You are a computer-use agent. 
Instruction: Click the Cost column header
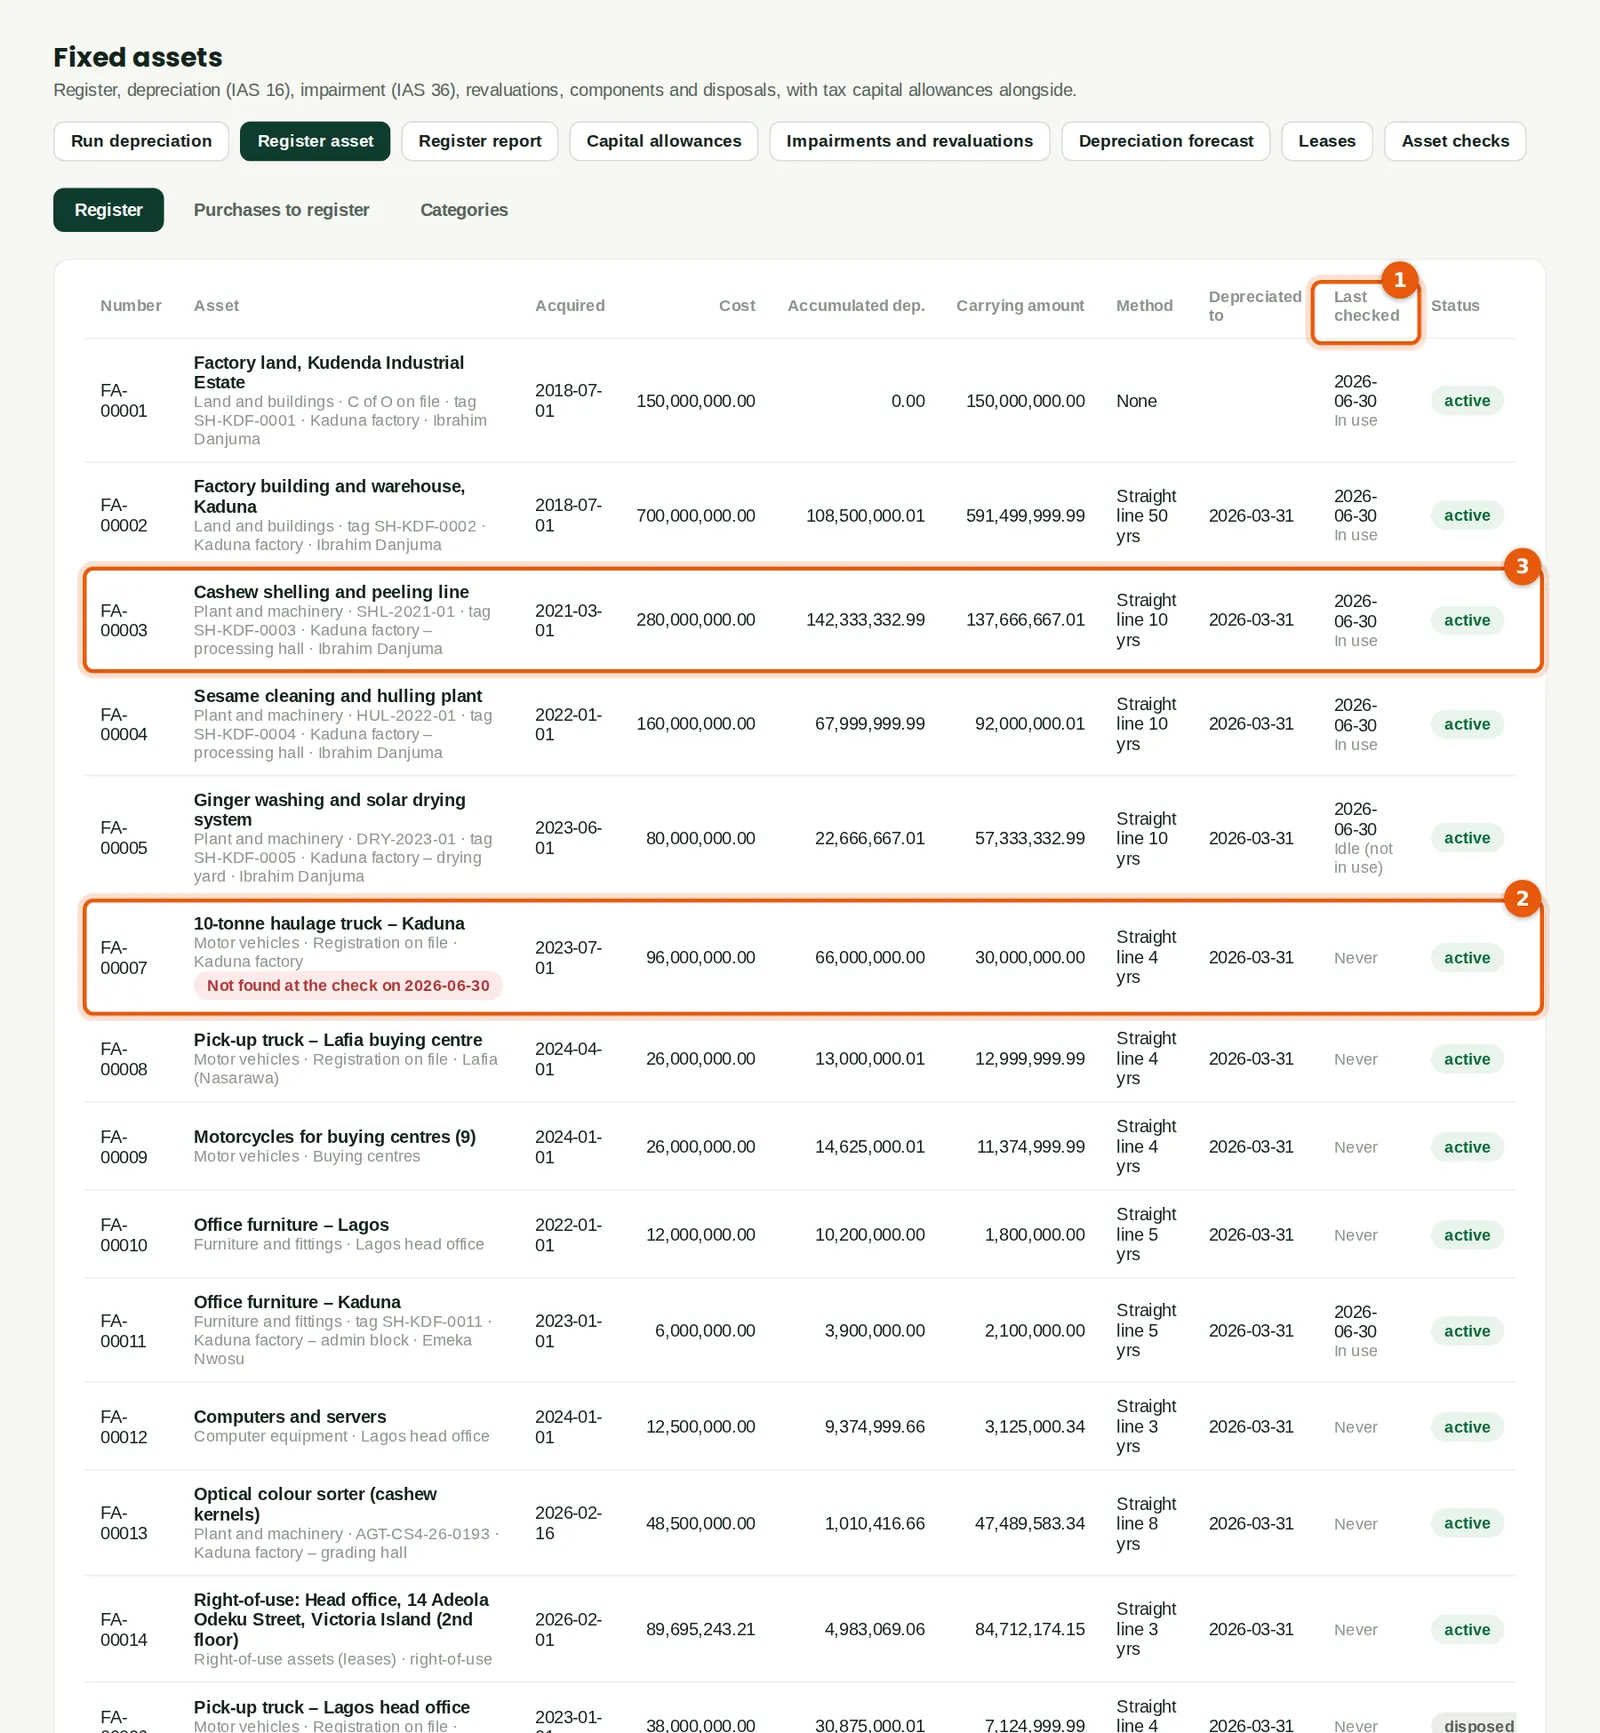737,306
